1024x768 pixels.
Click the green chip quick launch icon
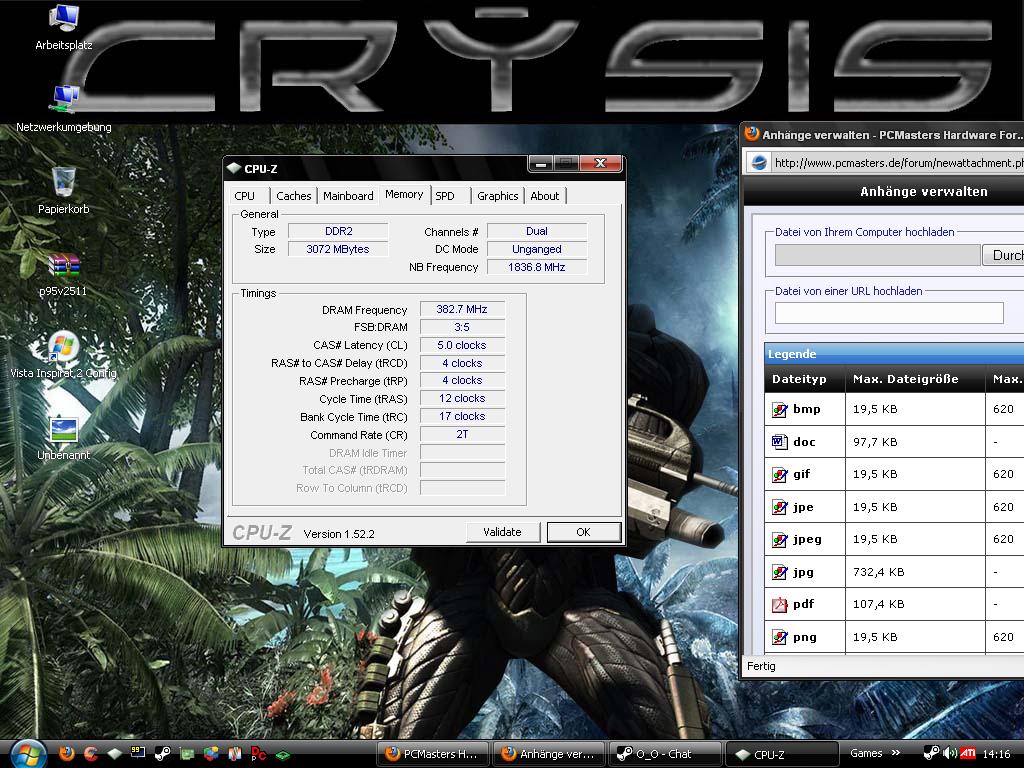pos(283,755)
